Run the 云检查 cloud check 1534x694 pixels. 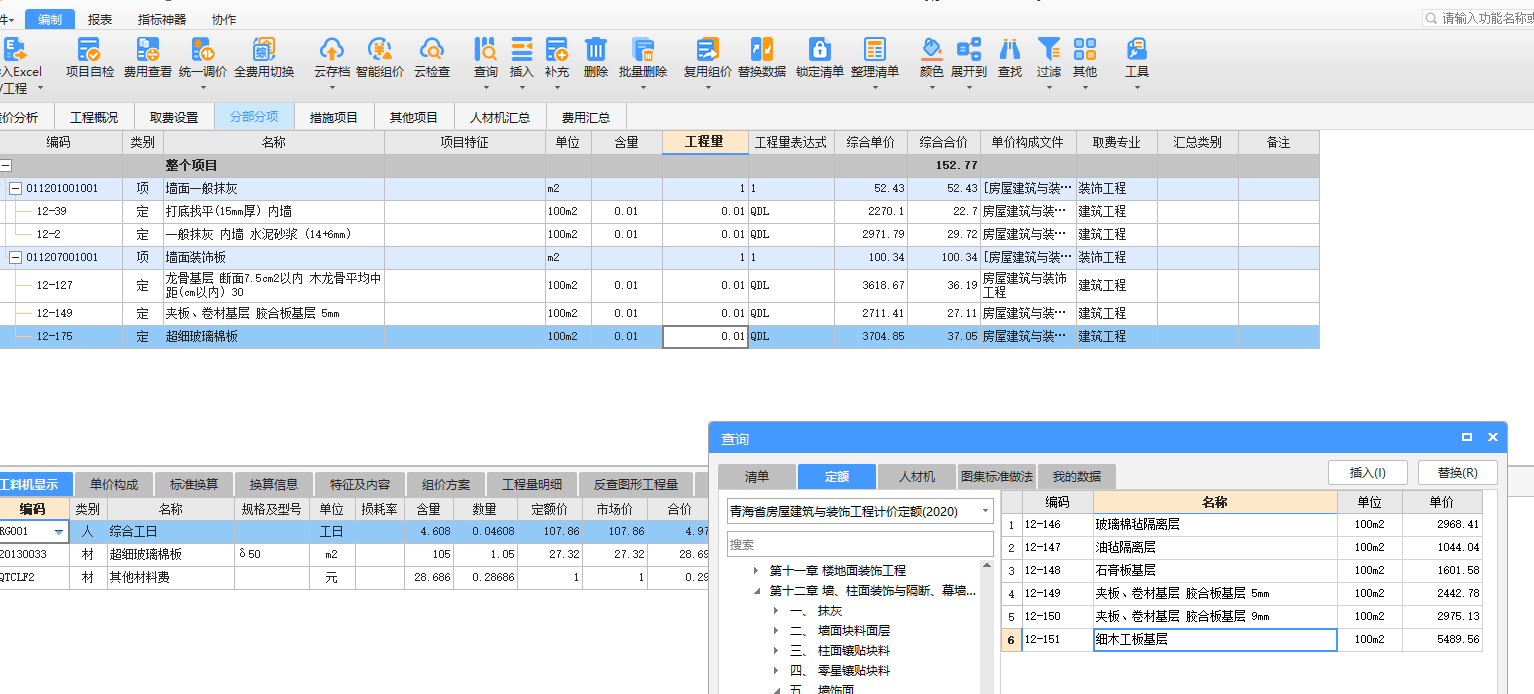(432, 58)
